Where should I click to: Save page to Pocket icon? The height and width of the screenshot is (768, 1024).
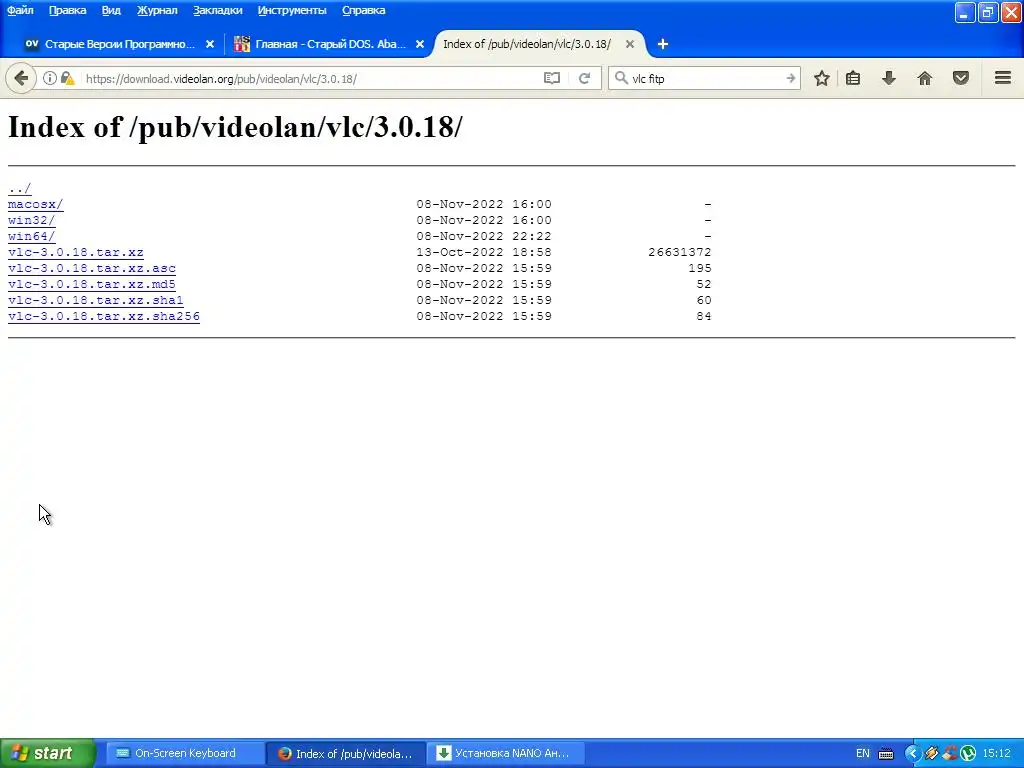(961, 78)
